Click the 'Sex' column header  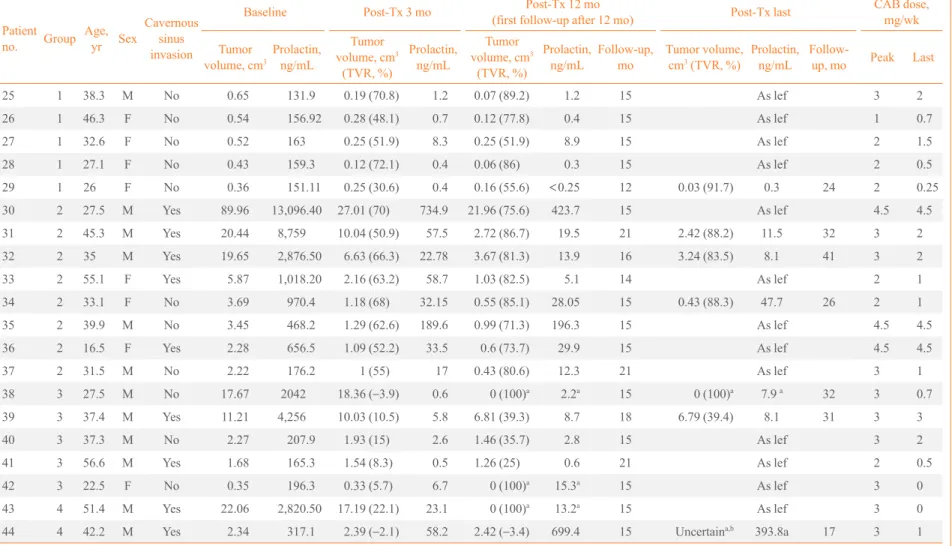click(x=128, y=38)
